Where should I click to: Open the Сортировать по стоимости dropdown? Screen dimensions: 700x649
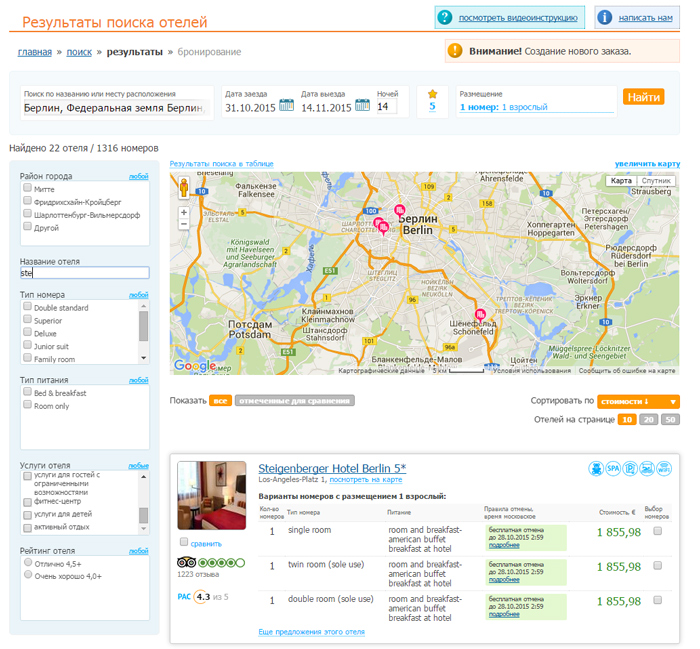click(x=638, y=402)
